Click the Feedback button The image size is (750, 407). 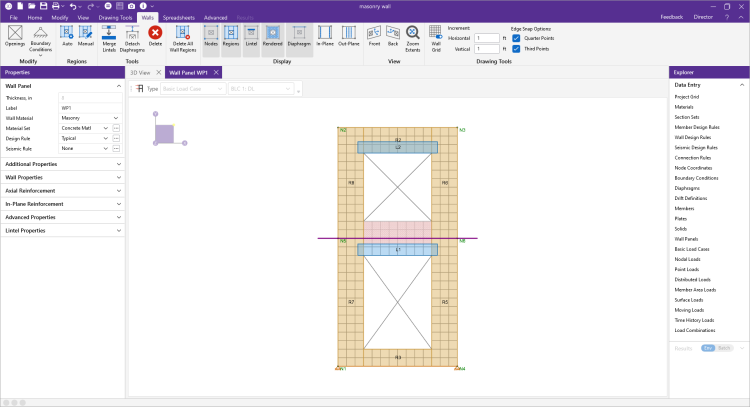coord(672,18)
